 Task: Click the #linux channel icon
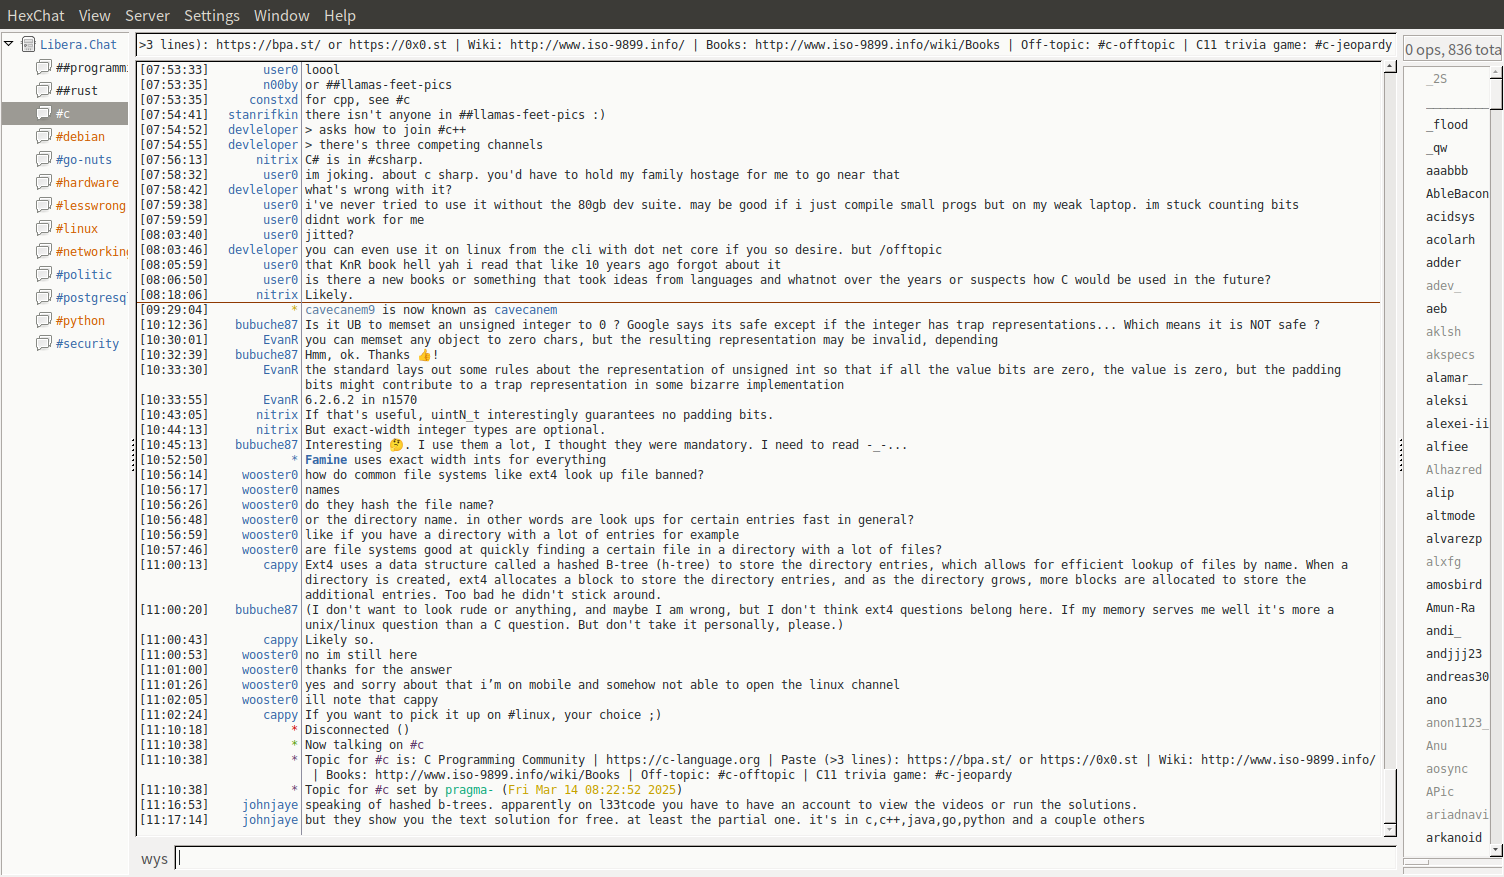[44, 228]
